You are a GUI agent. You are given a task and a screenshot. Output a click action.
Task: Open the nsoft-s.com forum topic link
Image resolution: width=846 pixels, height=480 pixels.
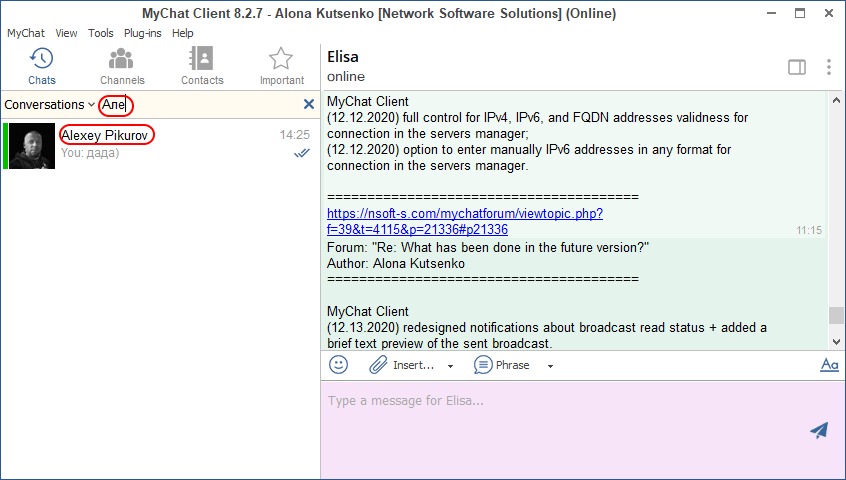465,221
